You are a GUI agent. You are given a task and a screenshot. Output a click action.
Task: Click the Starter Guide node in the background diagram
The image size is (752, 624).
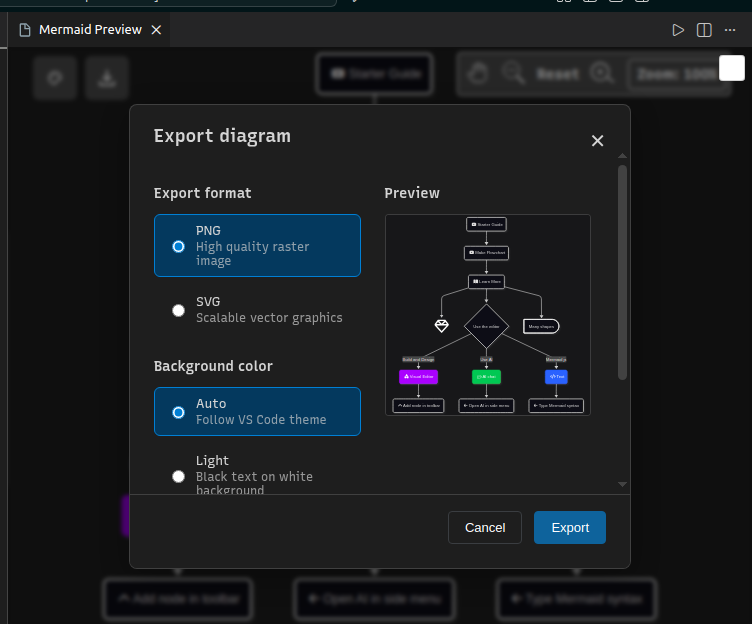(375, 74)
